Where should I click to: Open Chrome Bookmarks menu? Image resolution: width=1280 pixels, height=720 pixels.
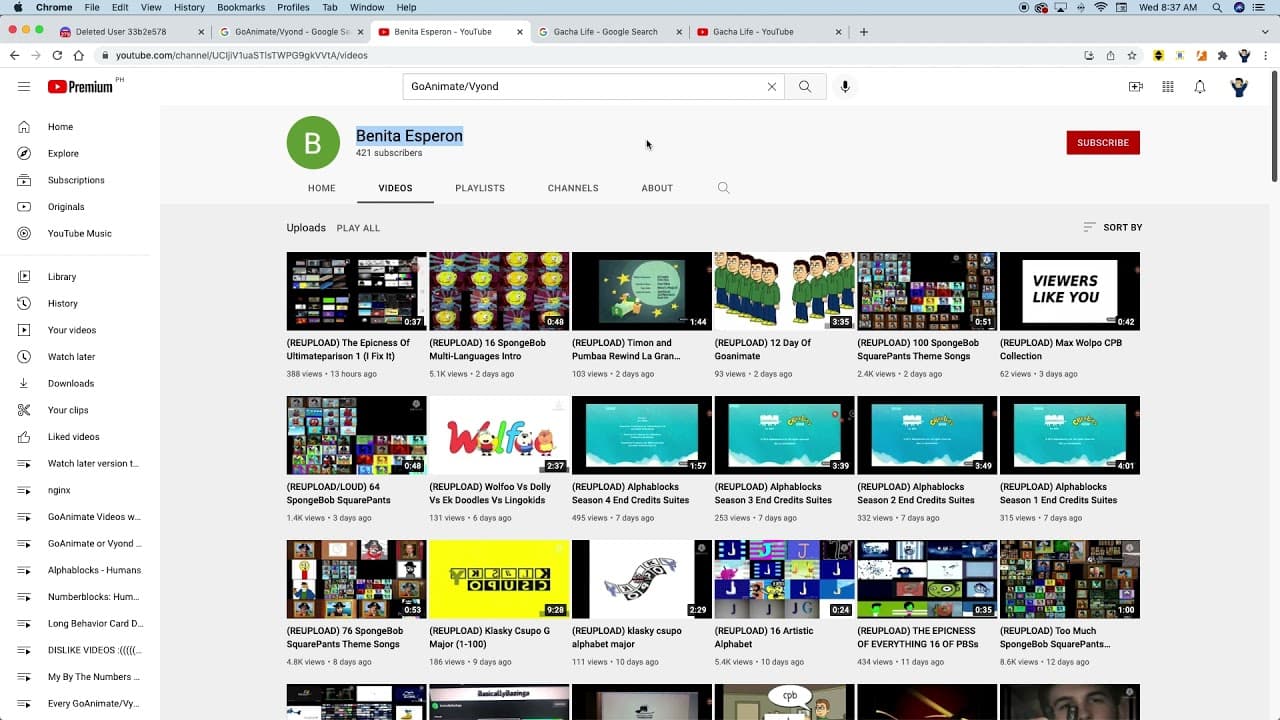241,7
